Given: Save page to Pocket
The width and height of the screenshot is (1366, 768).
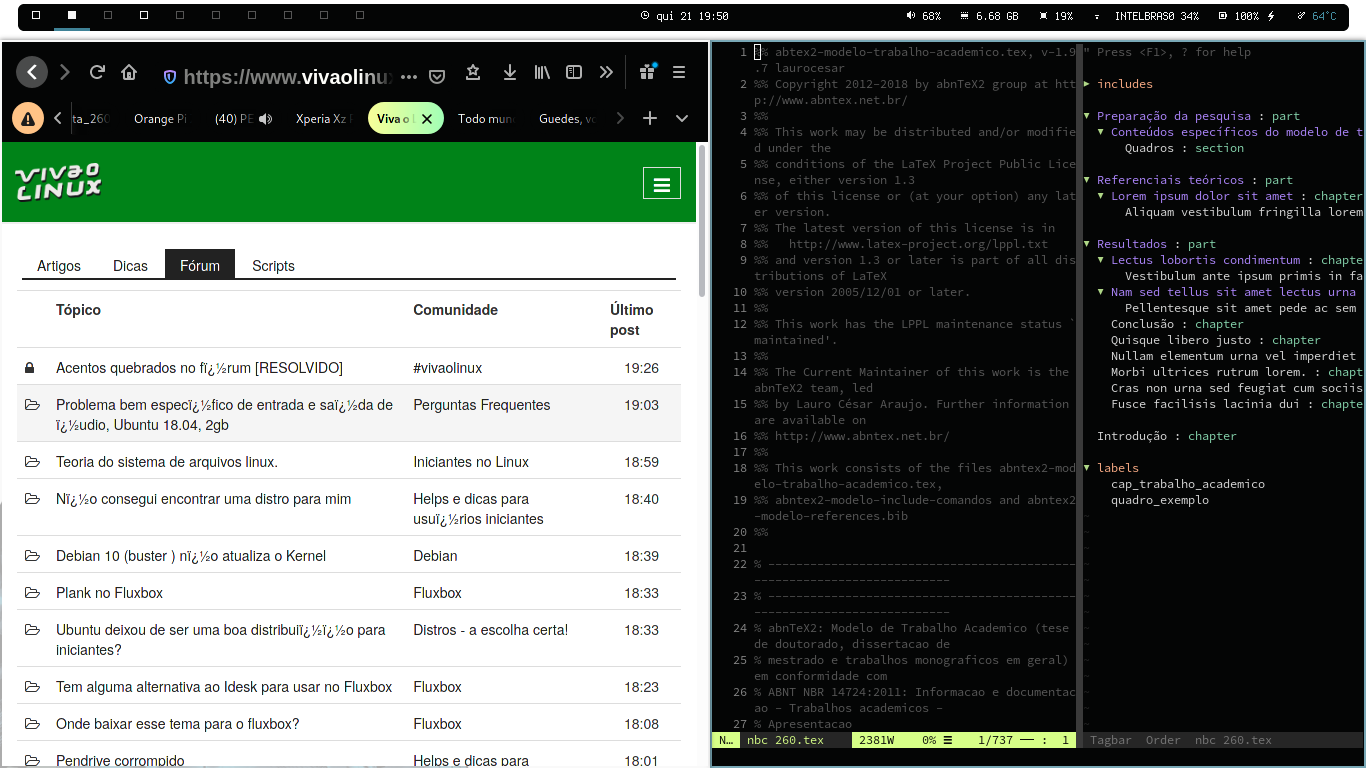Looking at the screenshot, I should 437,74.
